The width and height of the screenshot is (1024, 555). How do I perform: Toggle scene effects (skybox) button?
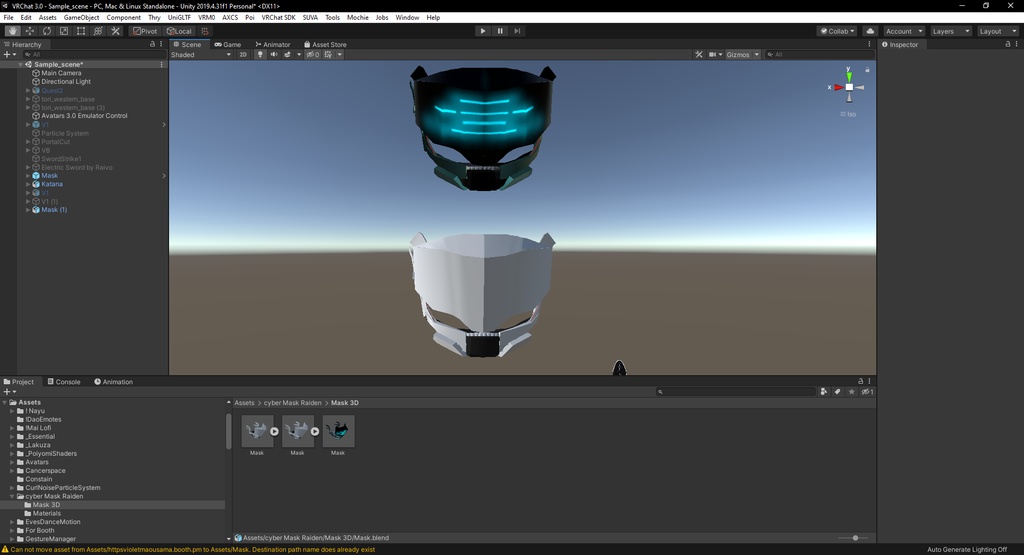pos(287,55)
